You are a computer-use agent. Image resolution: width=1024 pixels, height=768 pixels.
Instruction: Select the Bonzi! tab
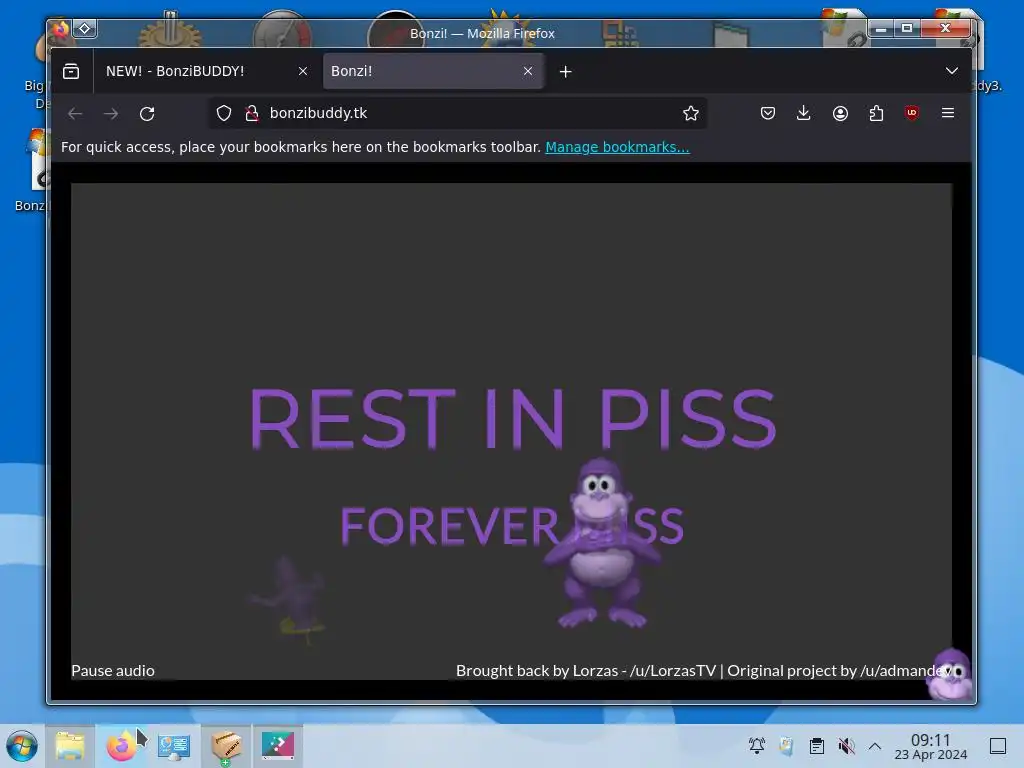433,71
